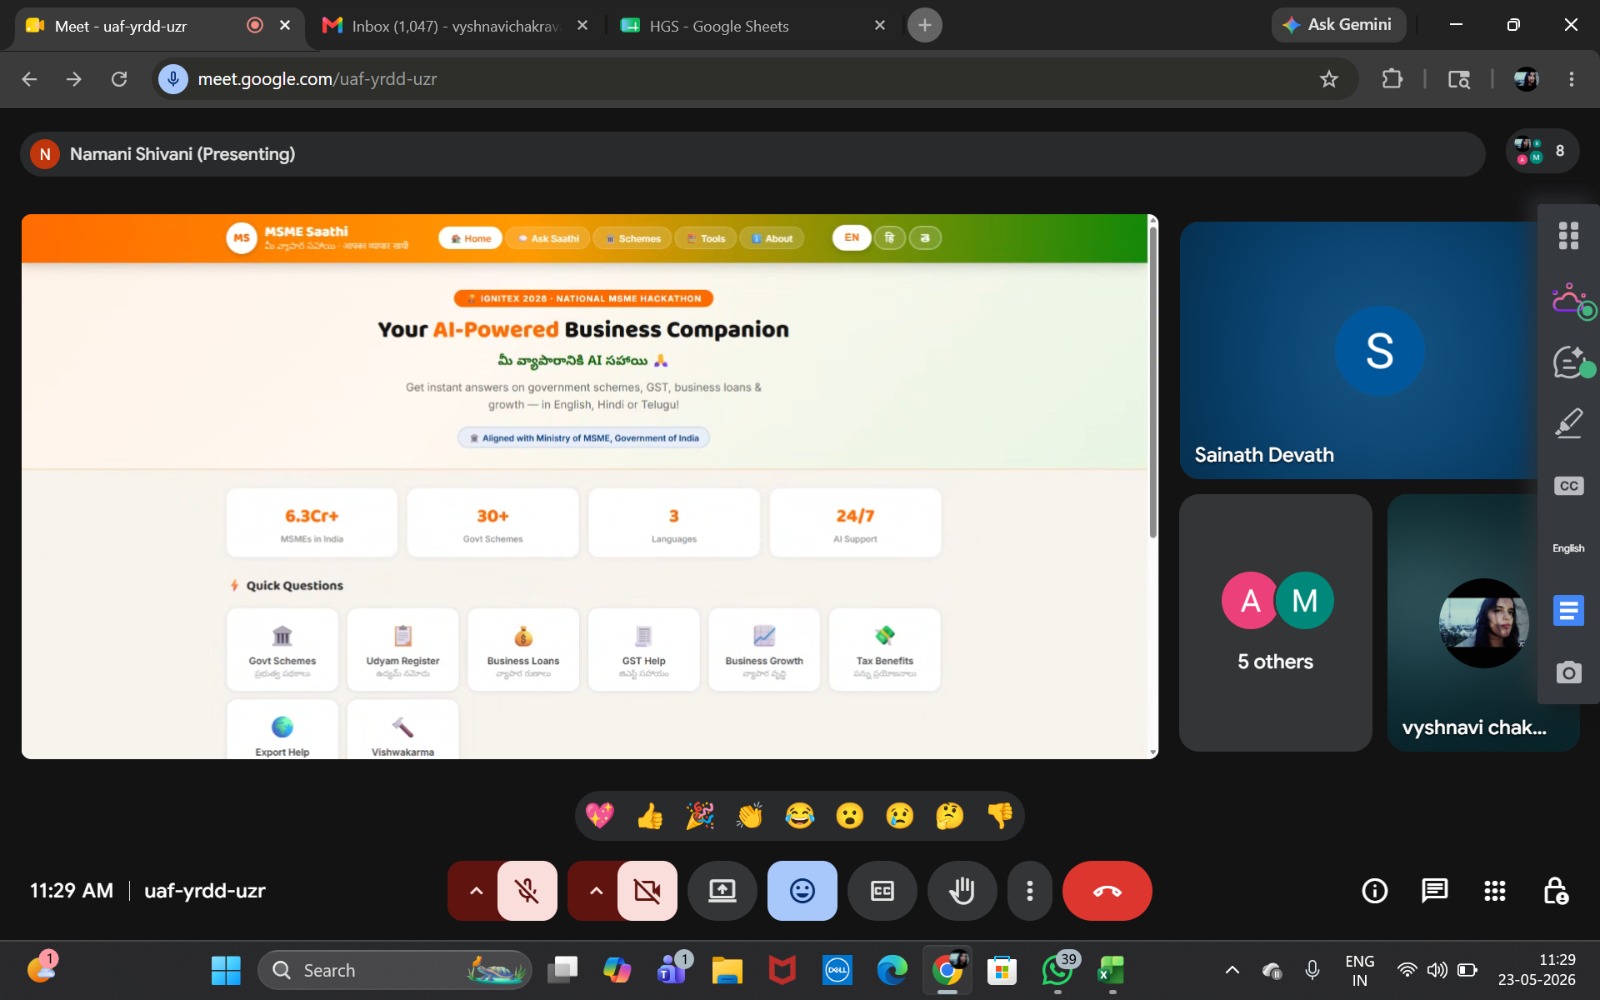
Task: Open the Chrome extensions puzzle icon
Action: 1392,79
